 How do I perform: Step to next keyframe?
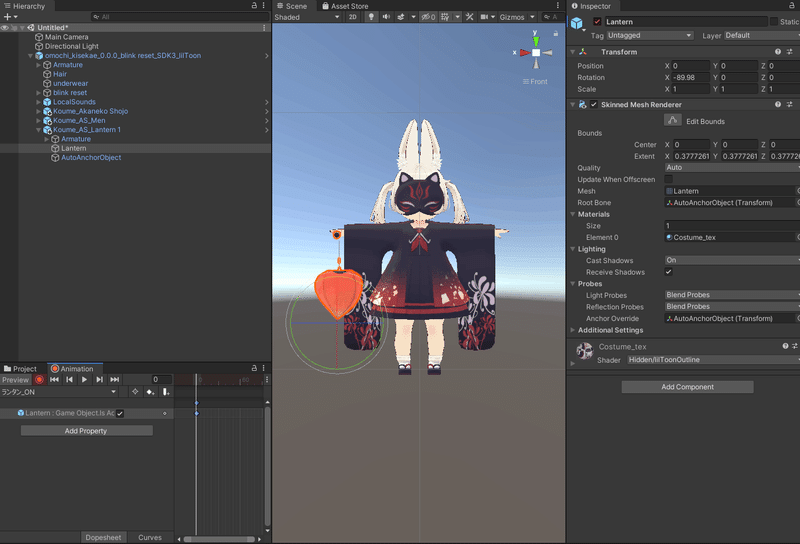(x=99, y=380)
